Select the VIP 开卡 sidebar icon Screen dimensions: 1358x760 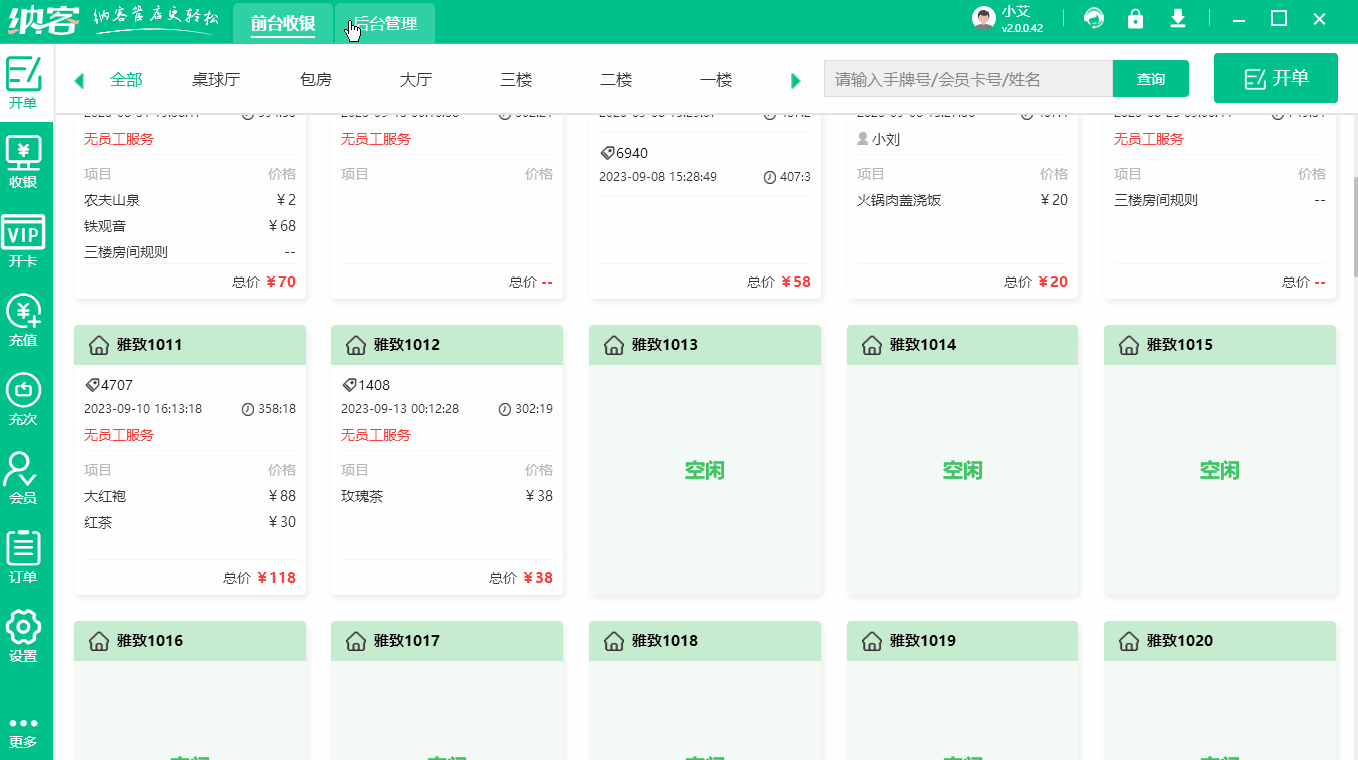click(24, 240)
